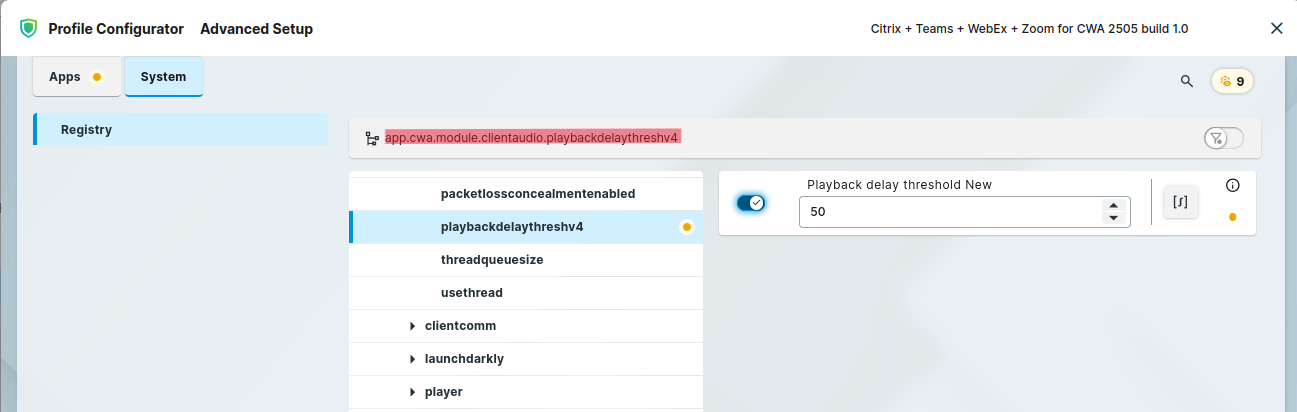
Task: Expand the clientcomm tree node
Action: pyautogui.click(x=413, y=326)
